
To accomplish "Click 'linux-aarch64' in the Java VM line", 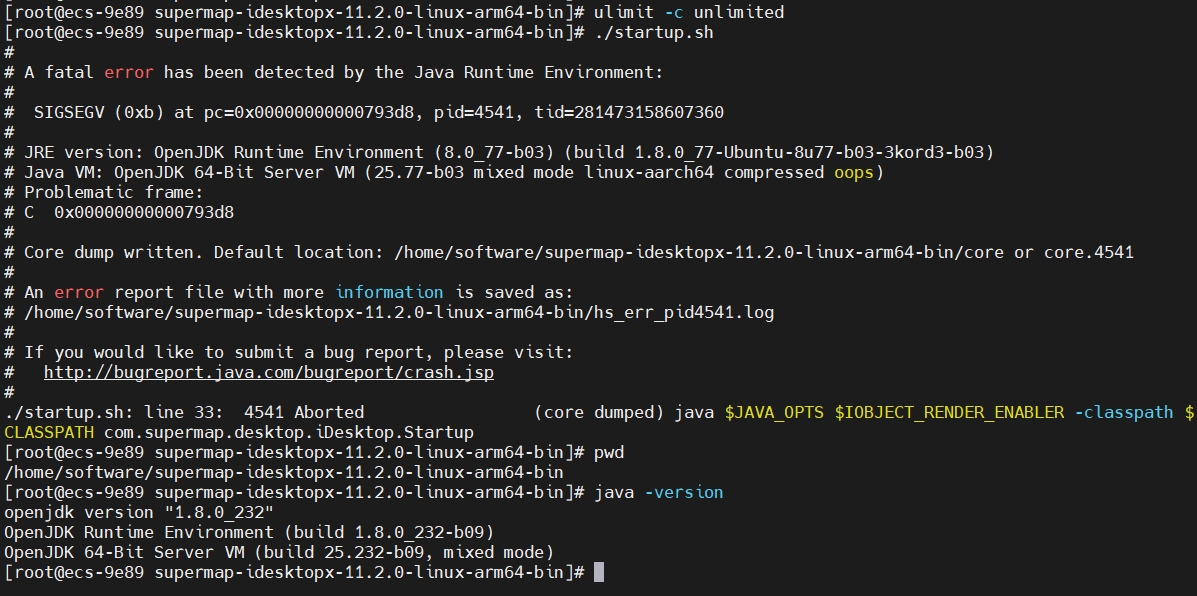I will pyautogui.click(x=649, y=172).
